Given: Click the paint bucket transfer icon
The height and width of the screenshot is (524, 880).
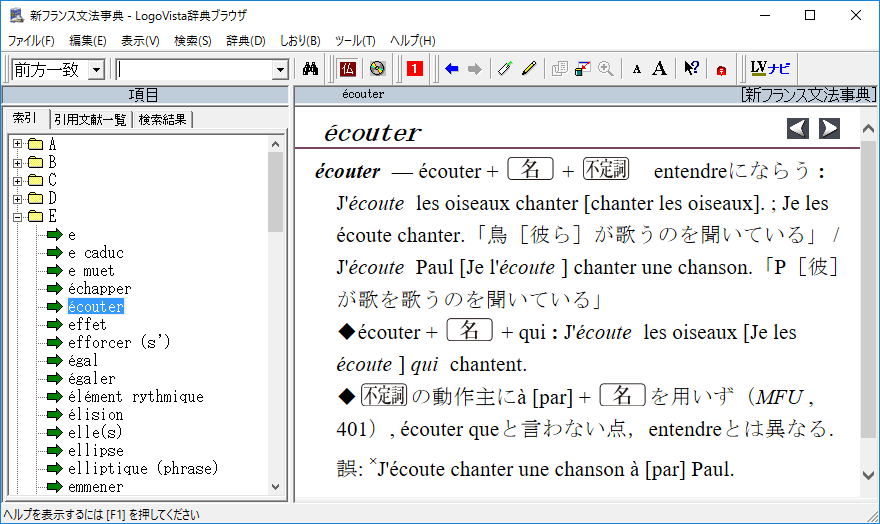Looking at the screenshot, I should [x=583, y=69].
